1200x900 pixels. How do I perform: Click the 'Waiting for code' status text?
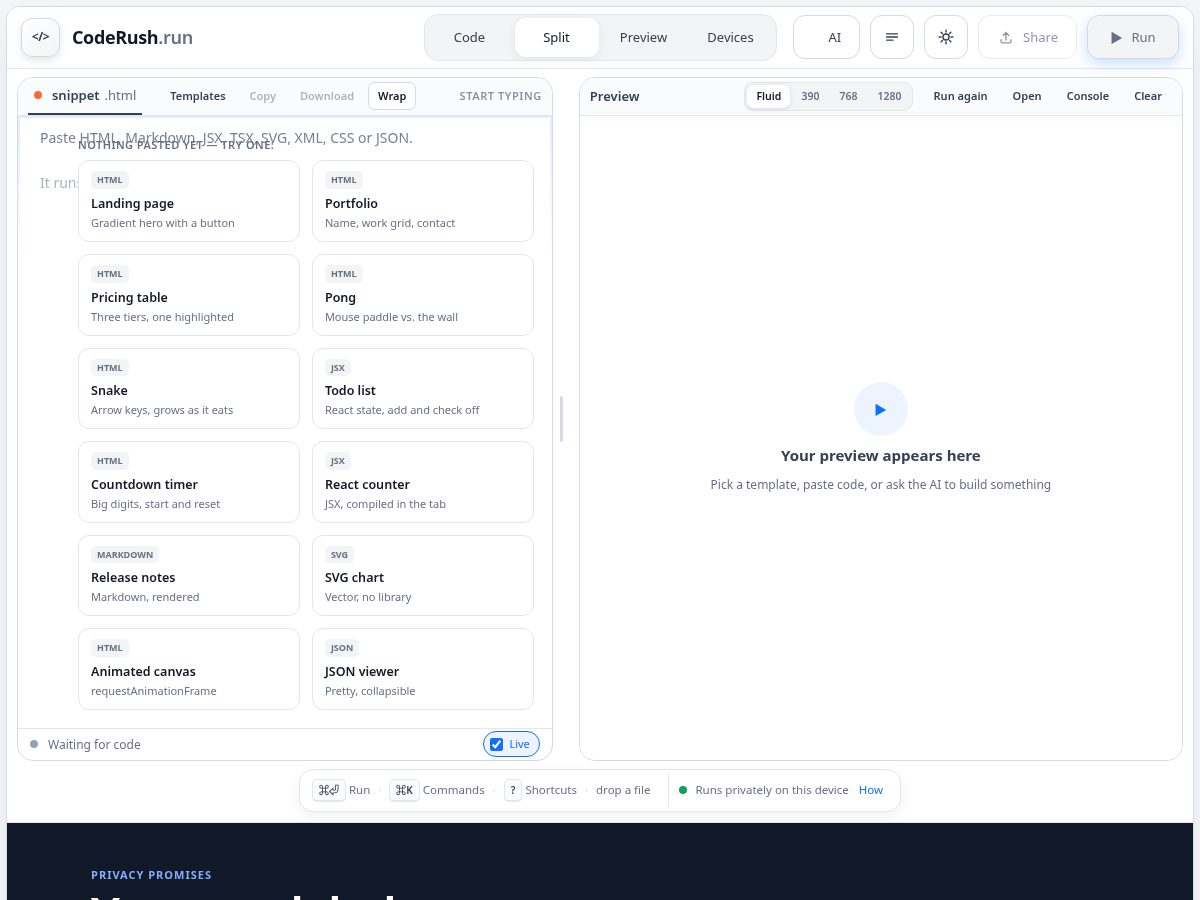click(x=94, y=744)
